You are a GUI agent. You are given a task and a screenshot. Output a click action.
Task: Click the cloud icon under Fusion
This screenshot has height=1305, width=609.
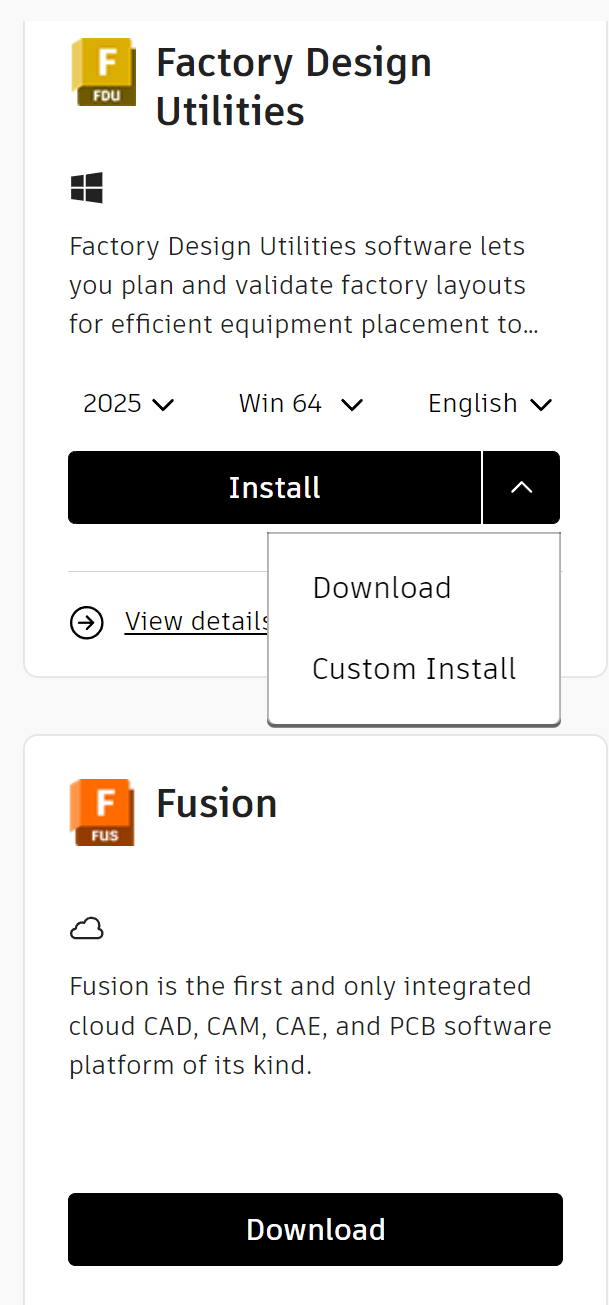click(x=86, y=927)
